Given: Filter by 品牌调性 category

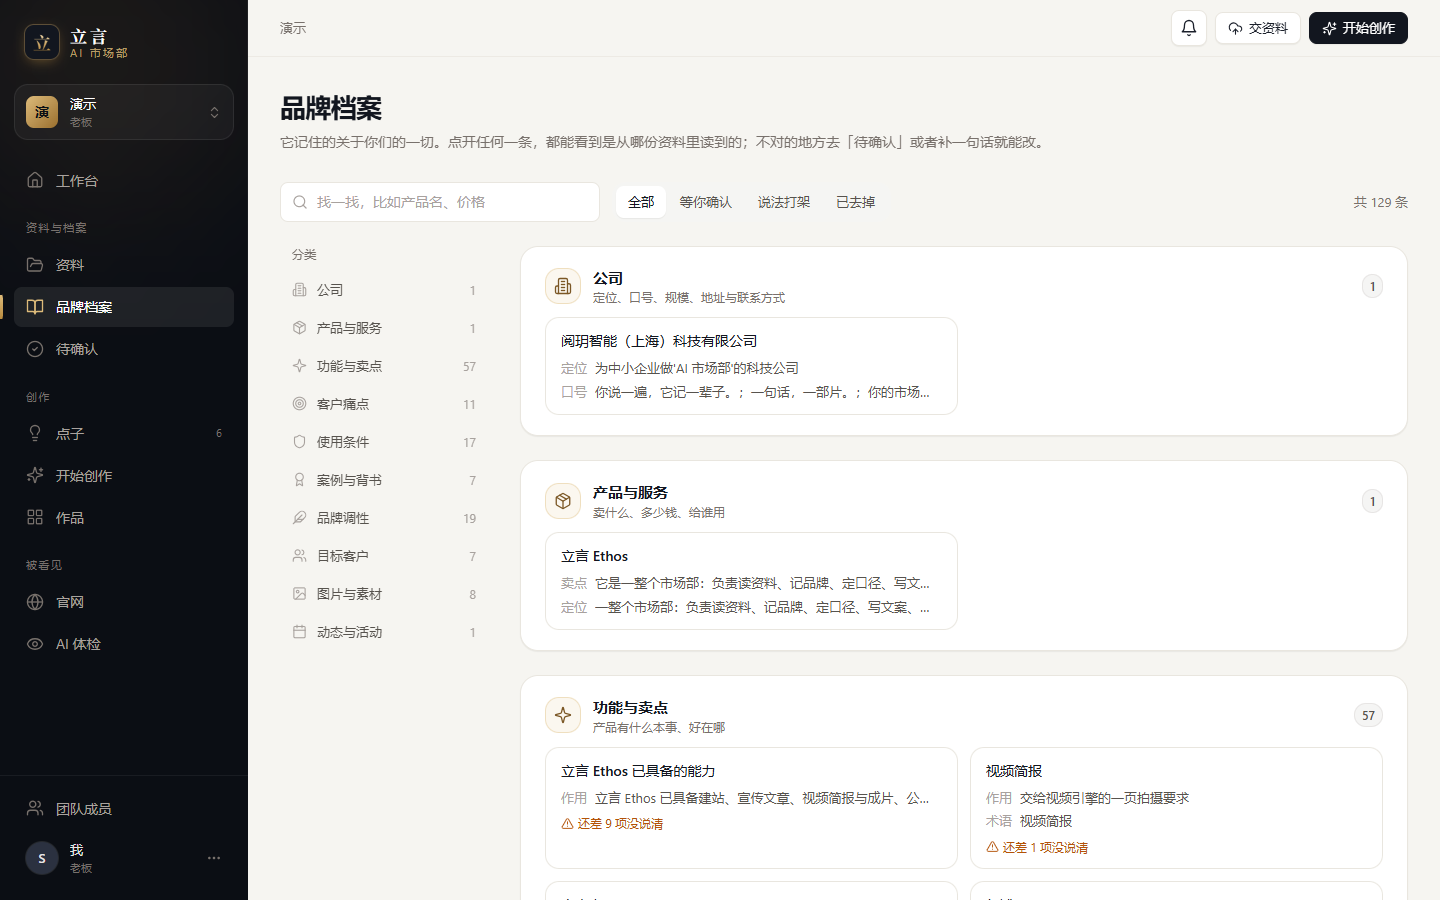Looking at the screenshot, I should pyautogui.click(x=384, y=518).
